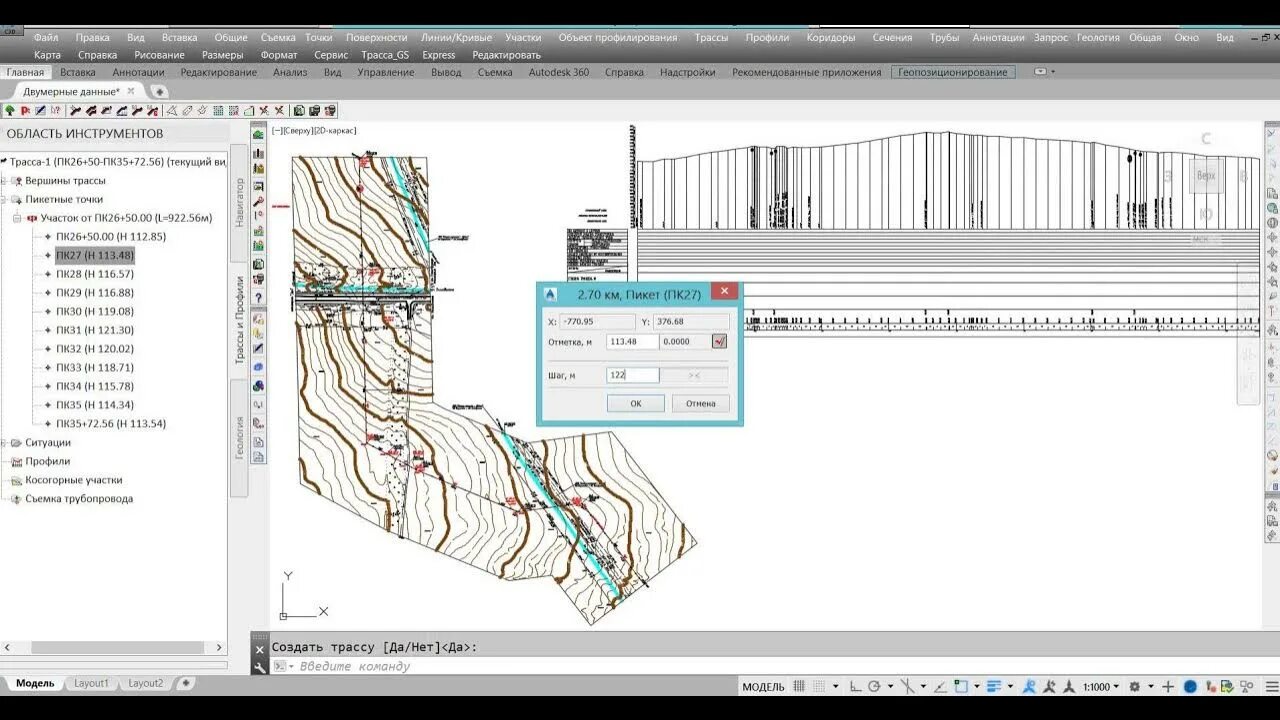Open object snap settings dropdown arrow
Viewport: 1280px width, 720px height.
click(976, 687)
